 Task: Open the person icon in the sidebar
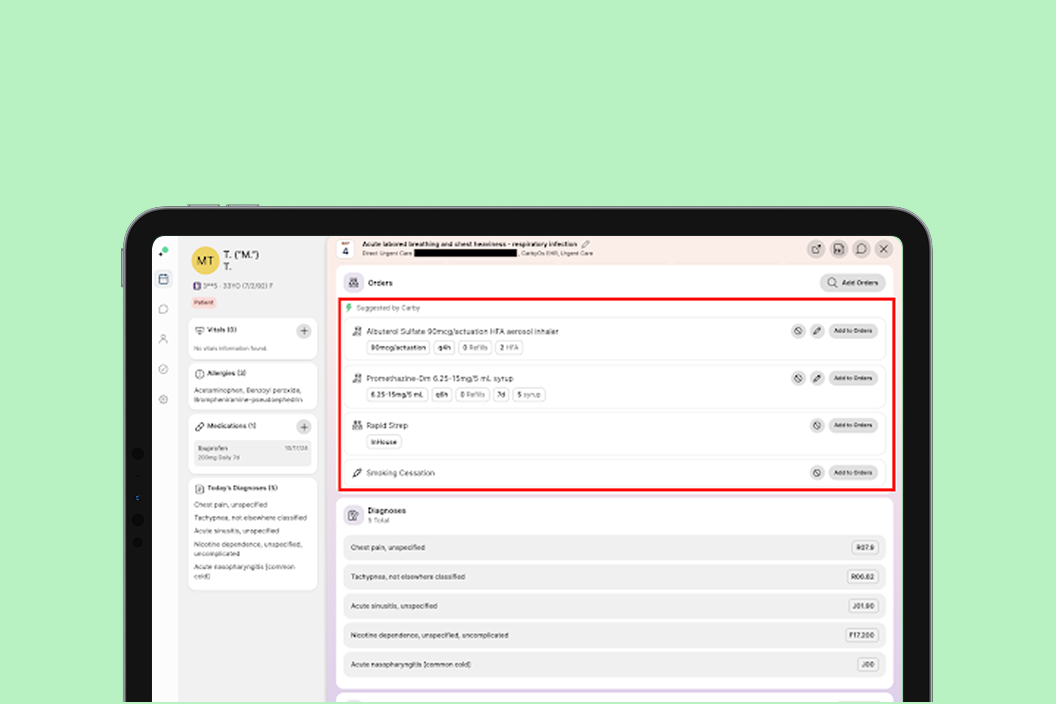[164, 339]
